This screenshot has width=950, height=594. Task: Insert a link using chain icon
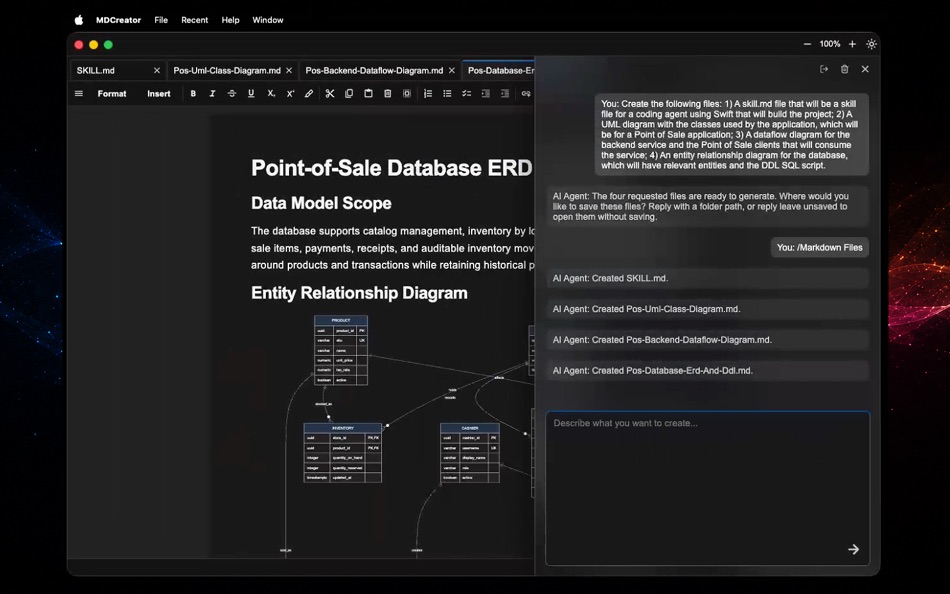coord(526,94)
